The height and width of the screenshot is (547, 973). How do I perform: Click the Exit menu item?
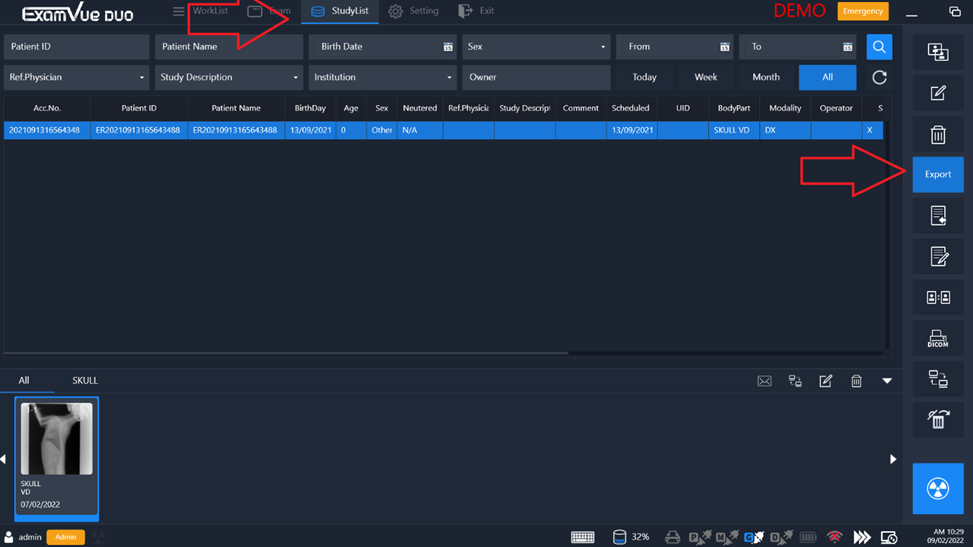pos(476,11)
